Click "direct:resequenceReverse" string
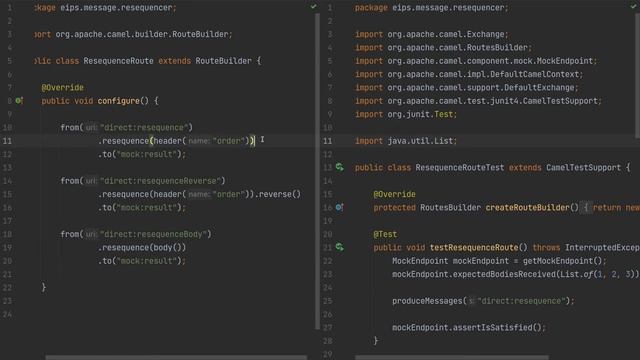Image resolution: width=640 pixels, height=360 pixels. click(160, 181)
